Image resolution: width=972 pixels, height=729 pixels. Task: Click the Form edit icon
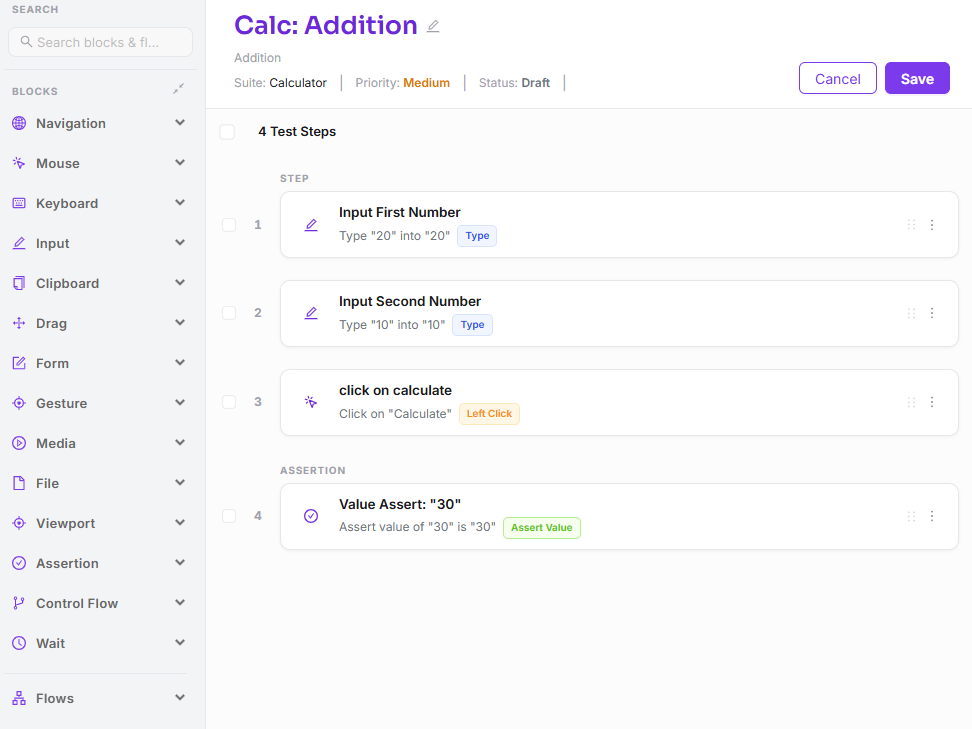[x=19, y=363]
